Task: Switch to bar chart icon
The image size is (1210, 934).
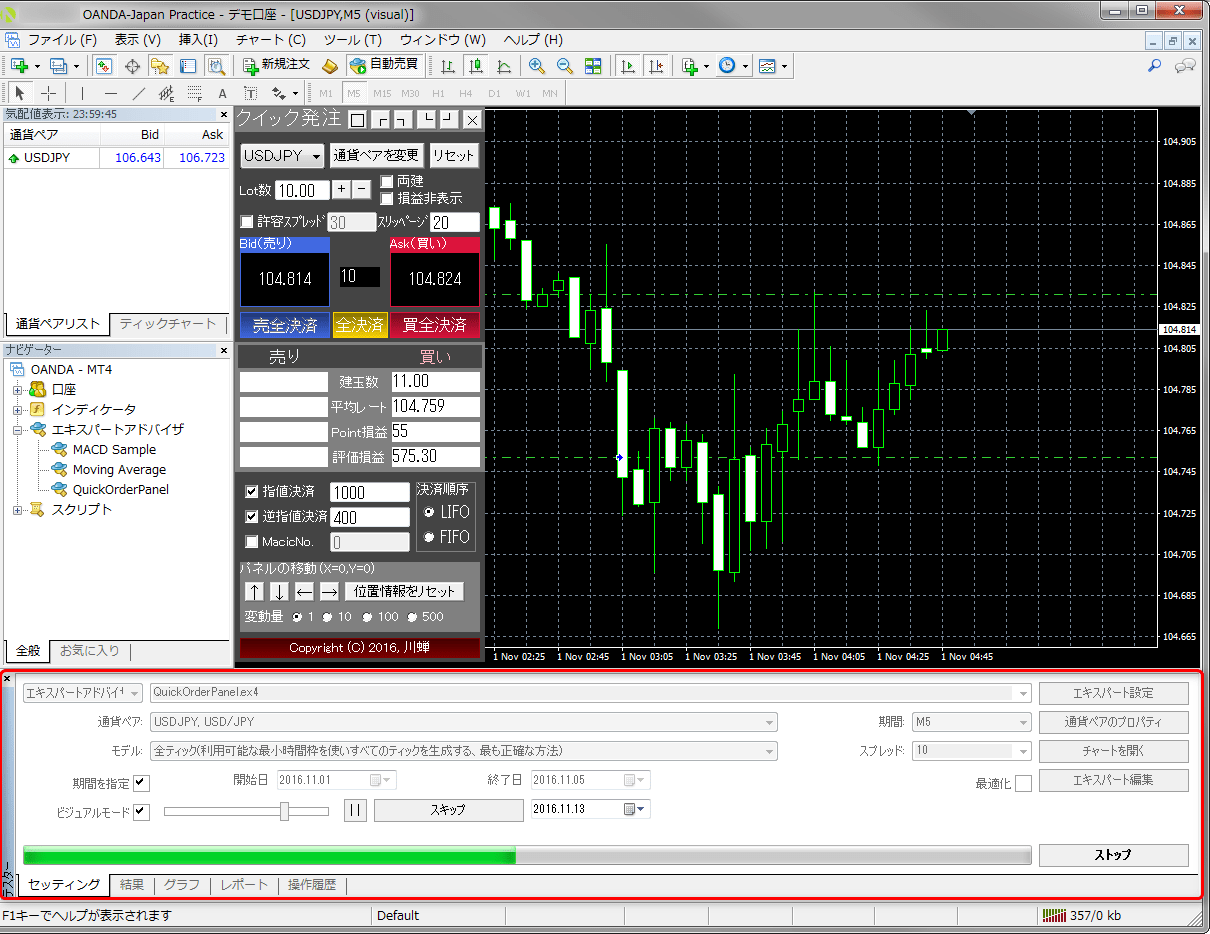Action: tap(449, 66)
